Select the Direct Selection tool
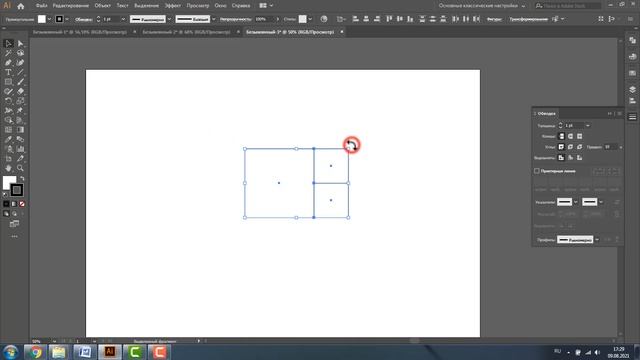Screen dimensions: 640x360 pos(20,43)
